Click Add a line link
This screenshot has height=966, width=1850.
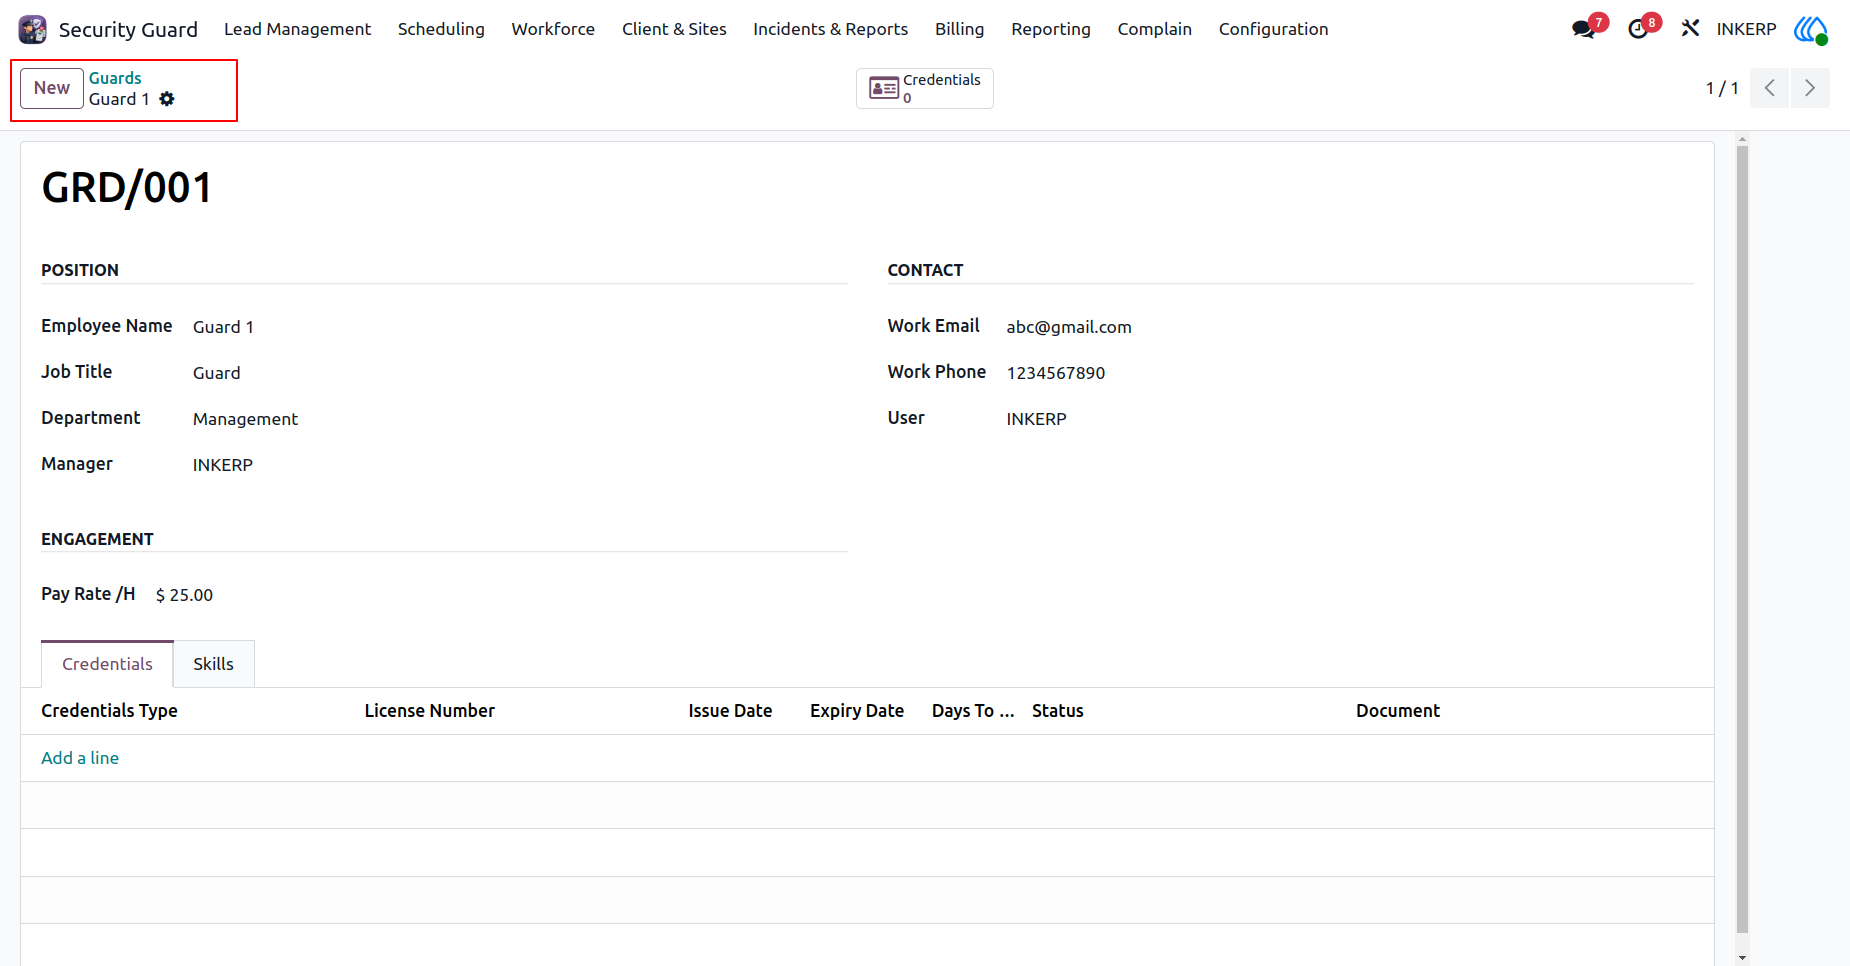tap(80, 758)
